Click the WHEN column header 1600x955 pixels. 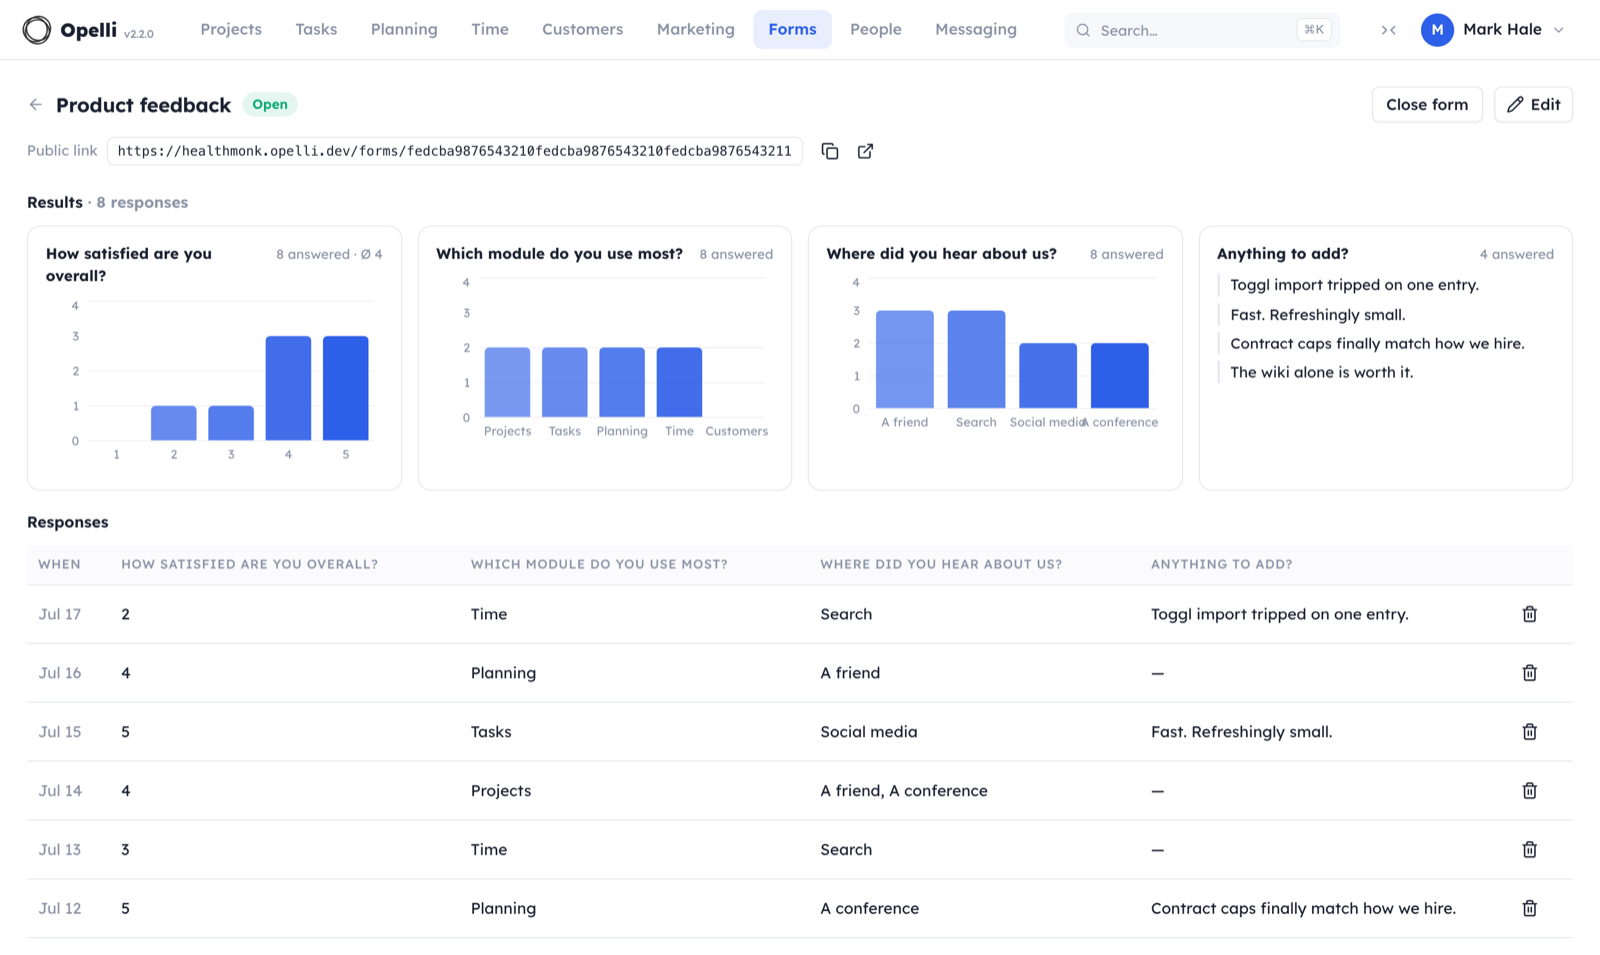click(x=59, y=564)
